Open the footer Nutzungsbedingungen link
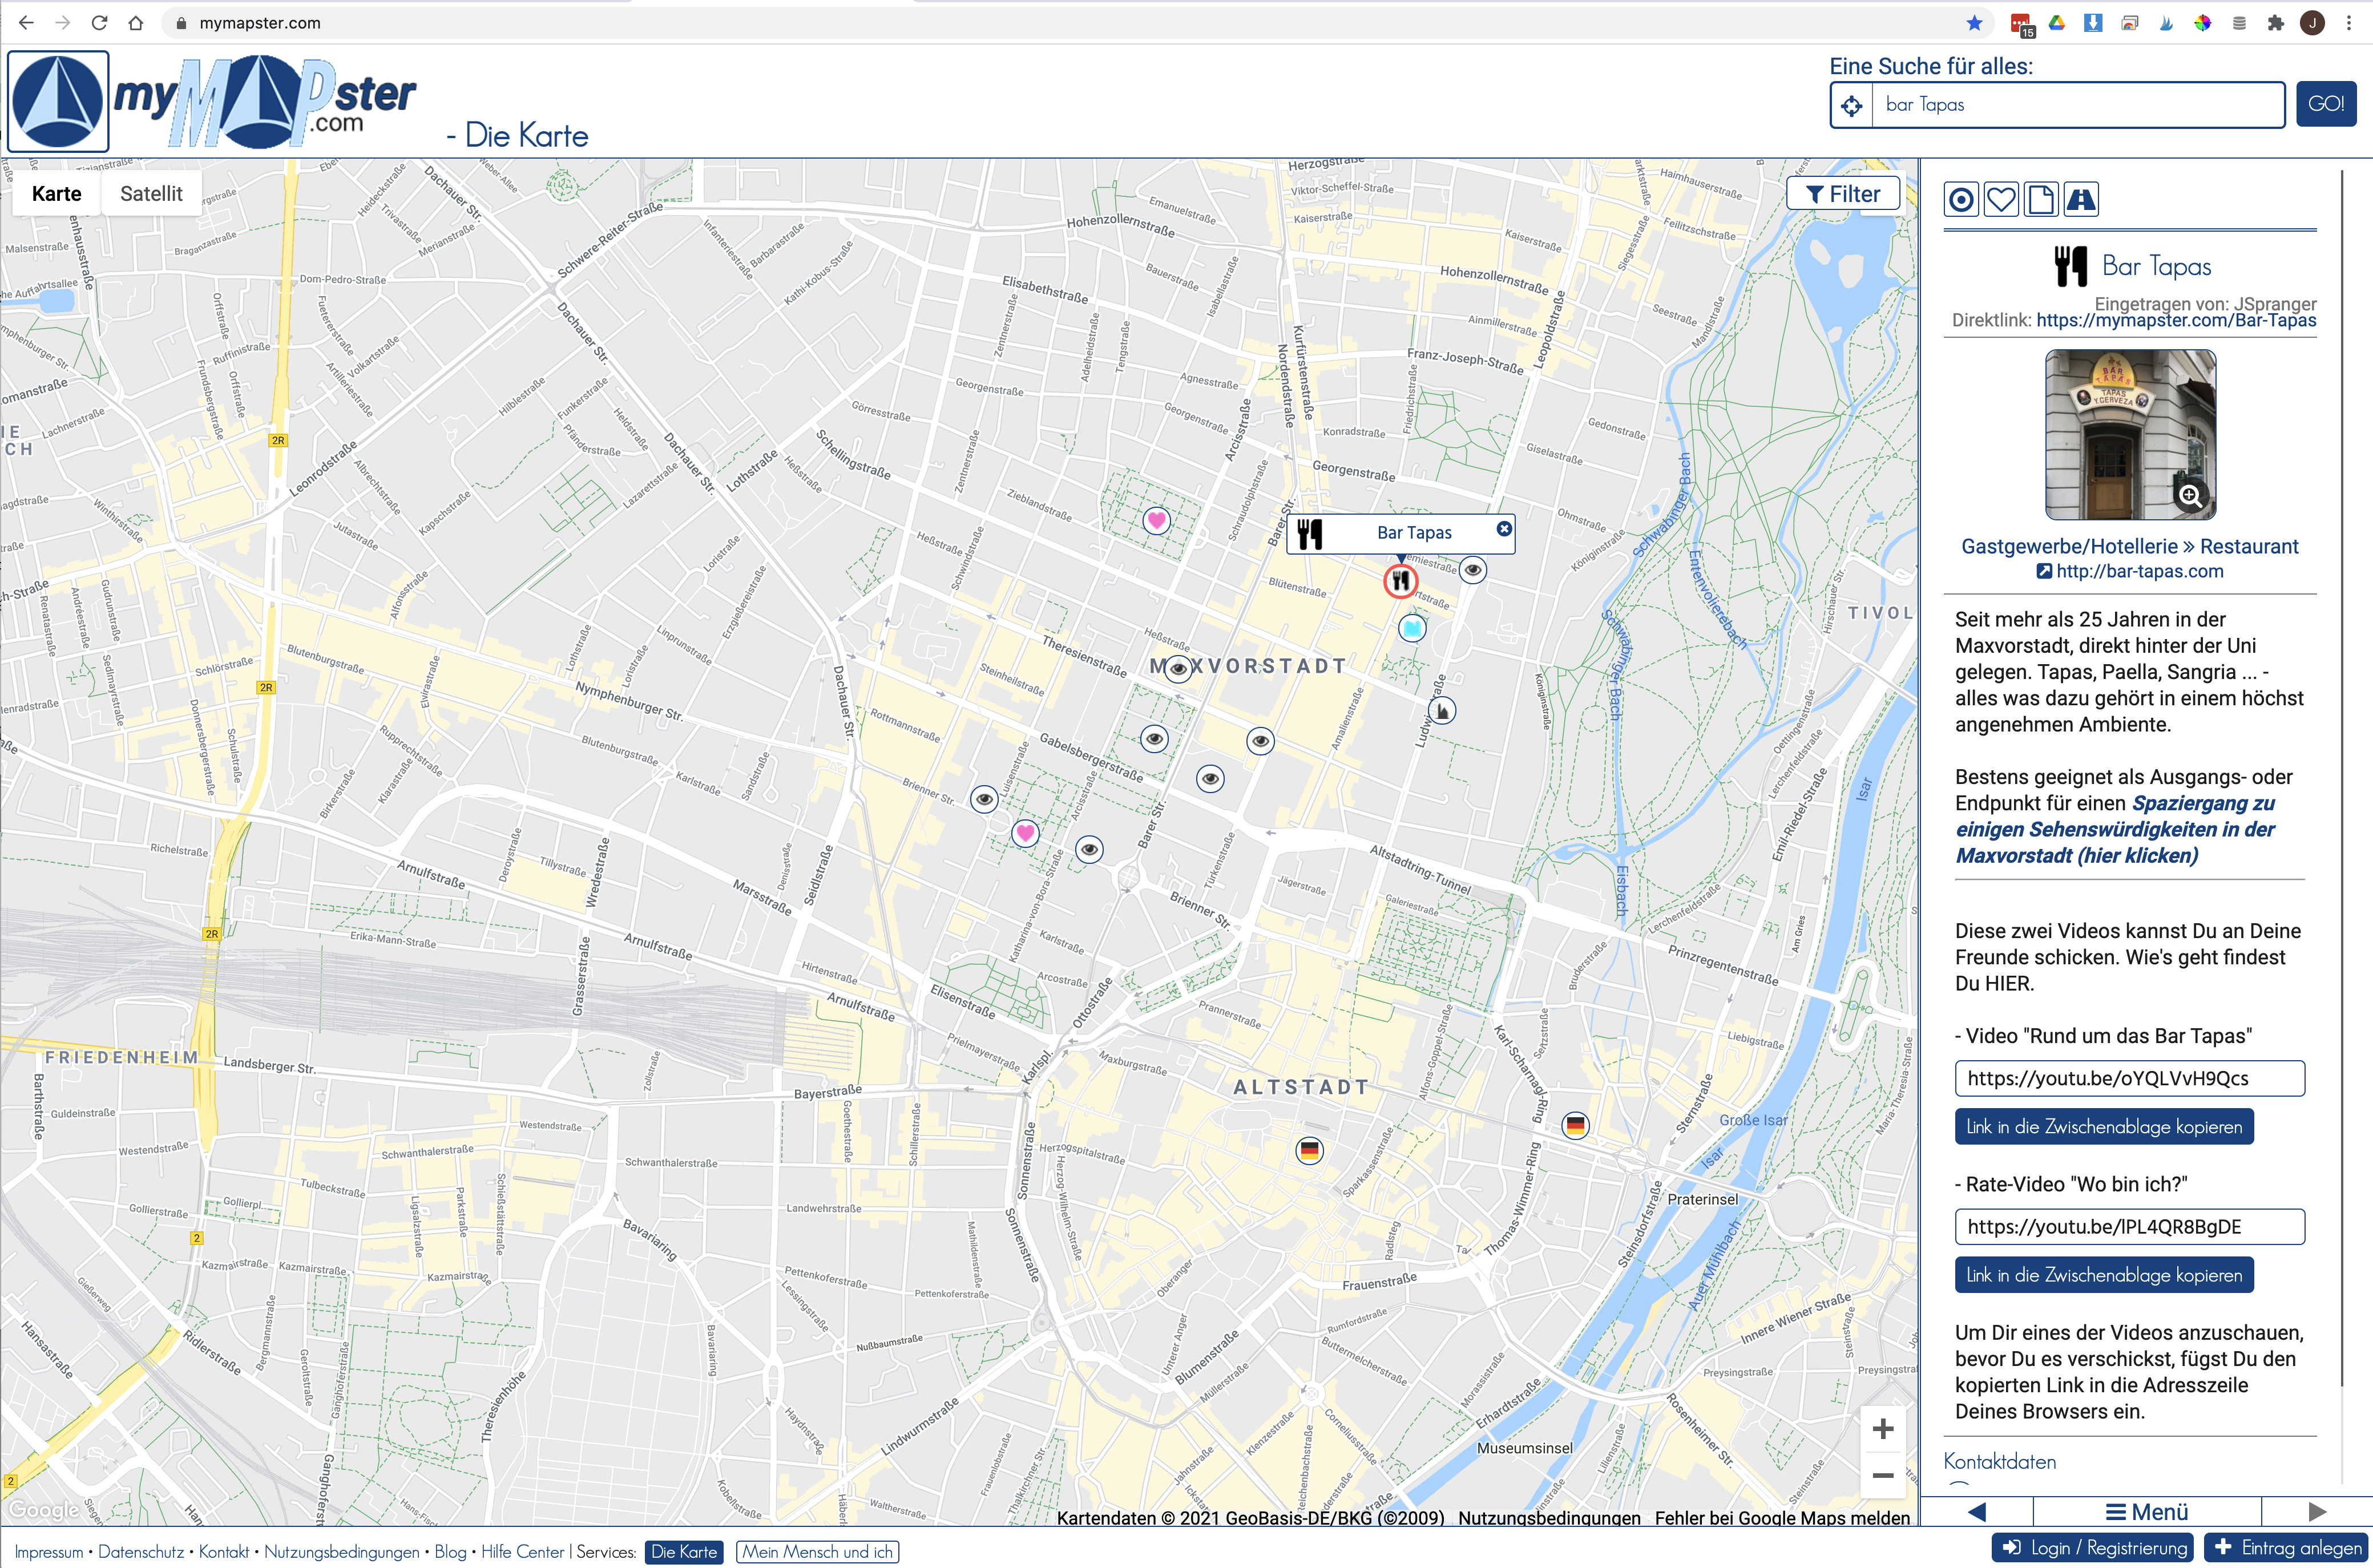Screen dimensions: 2373x1568 342,1552
